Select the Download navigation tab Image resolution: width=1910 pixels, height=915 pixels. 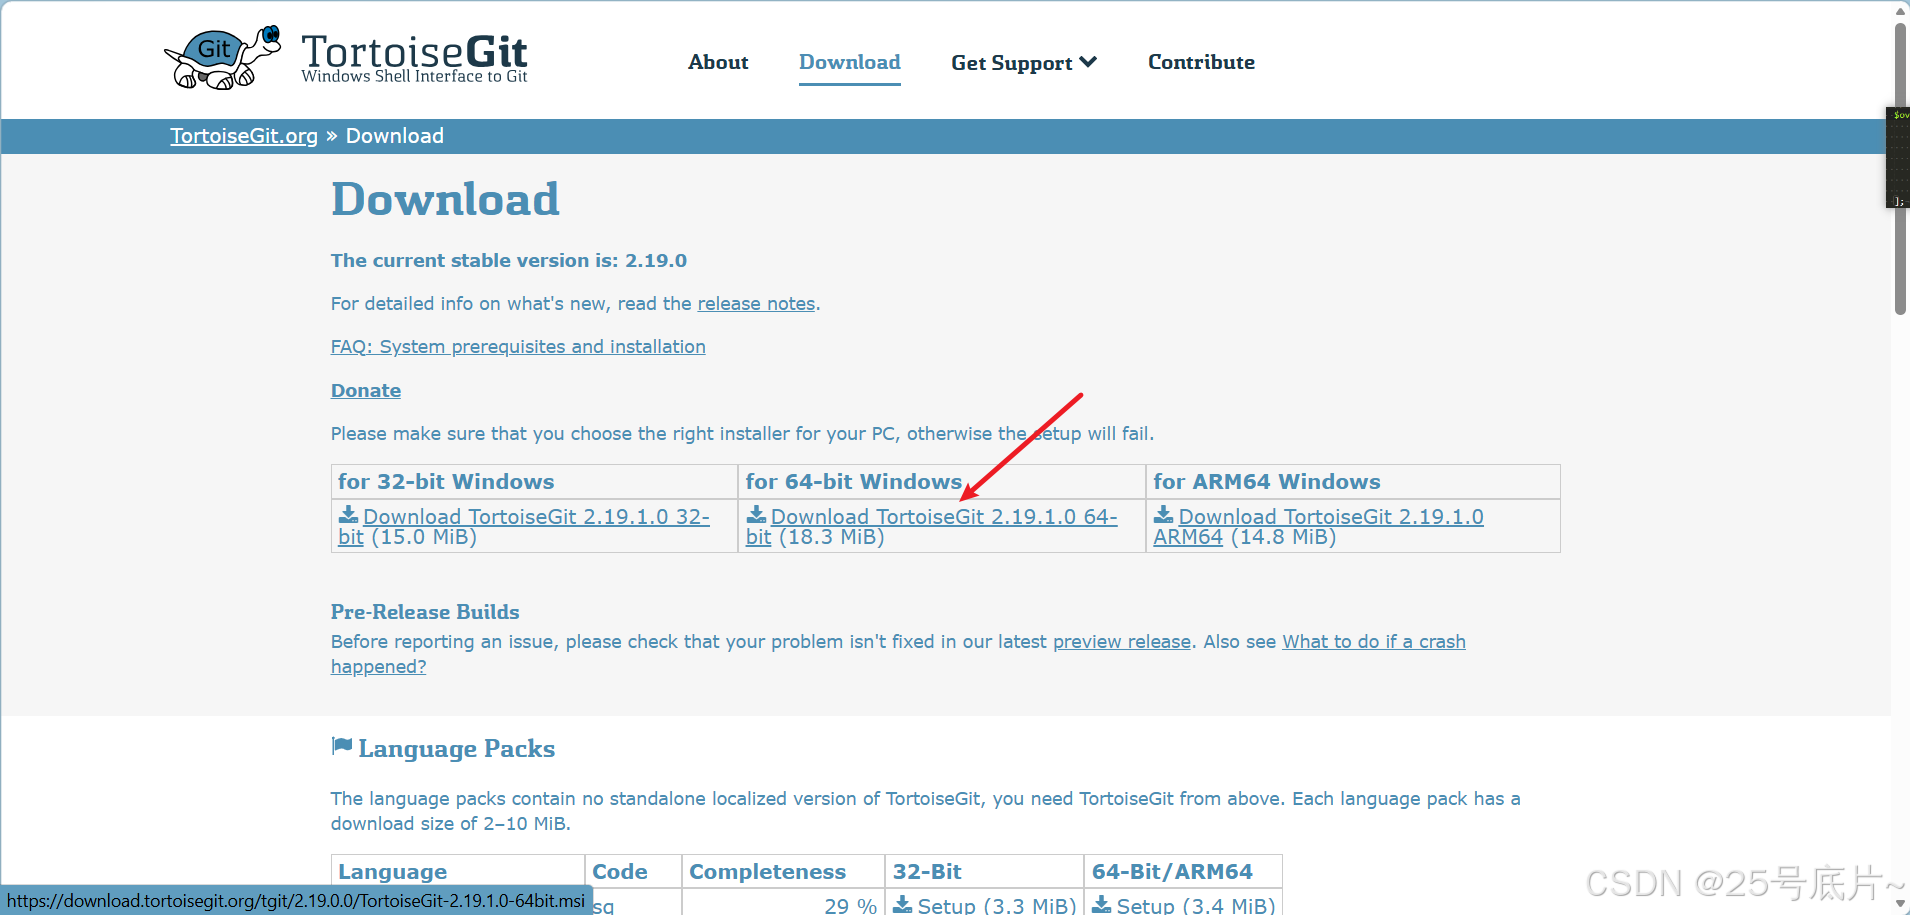coord(850,62)
